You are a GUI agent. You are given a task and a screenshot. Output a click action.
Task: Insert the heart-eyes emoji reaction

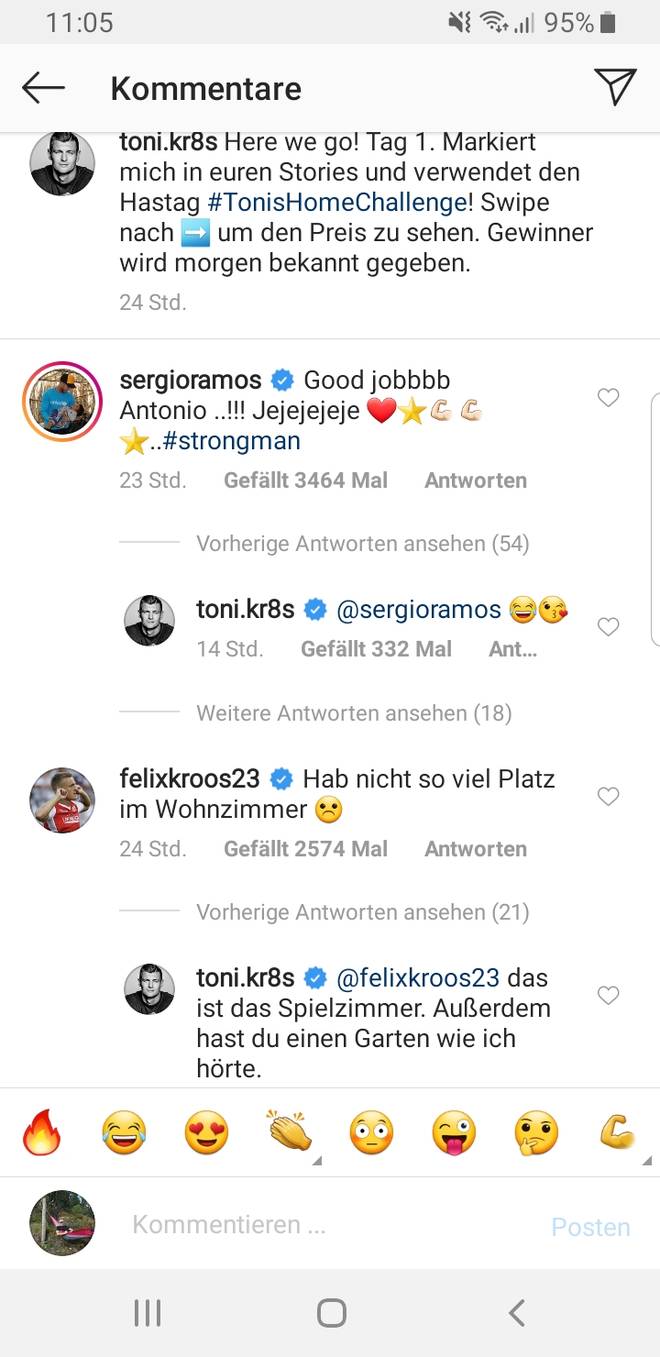pyautogui.click(x=206, y=1134)
